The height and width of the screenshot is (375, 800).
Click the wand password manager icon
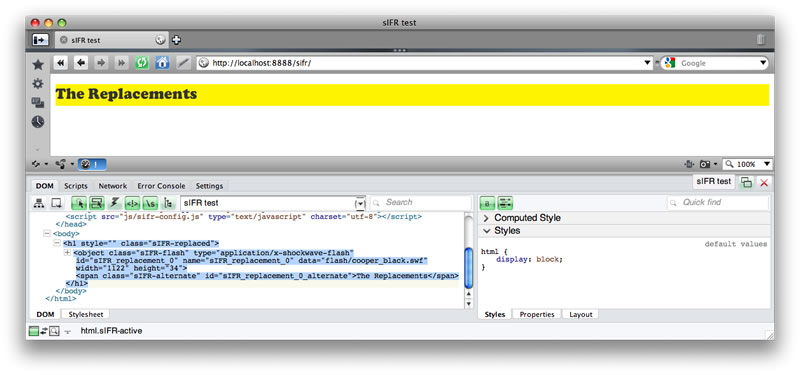click(183, 63)
